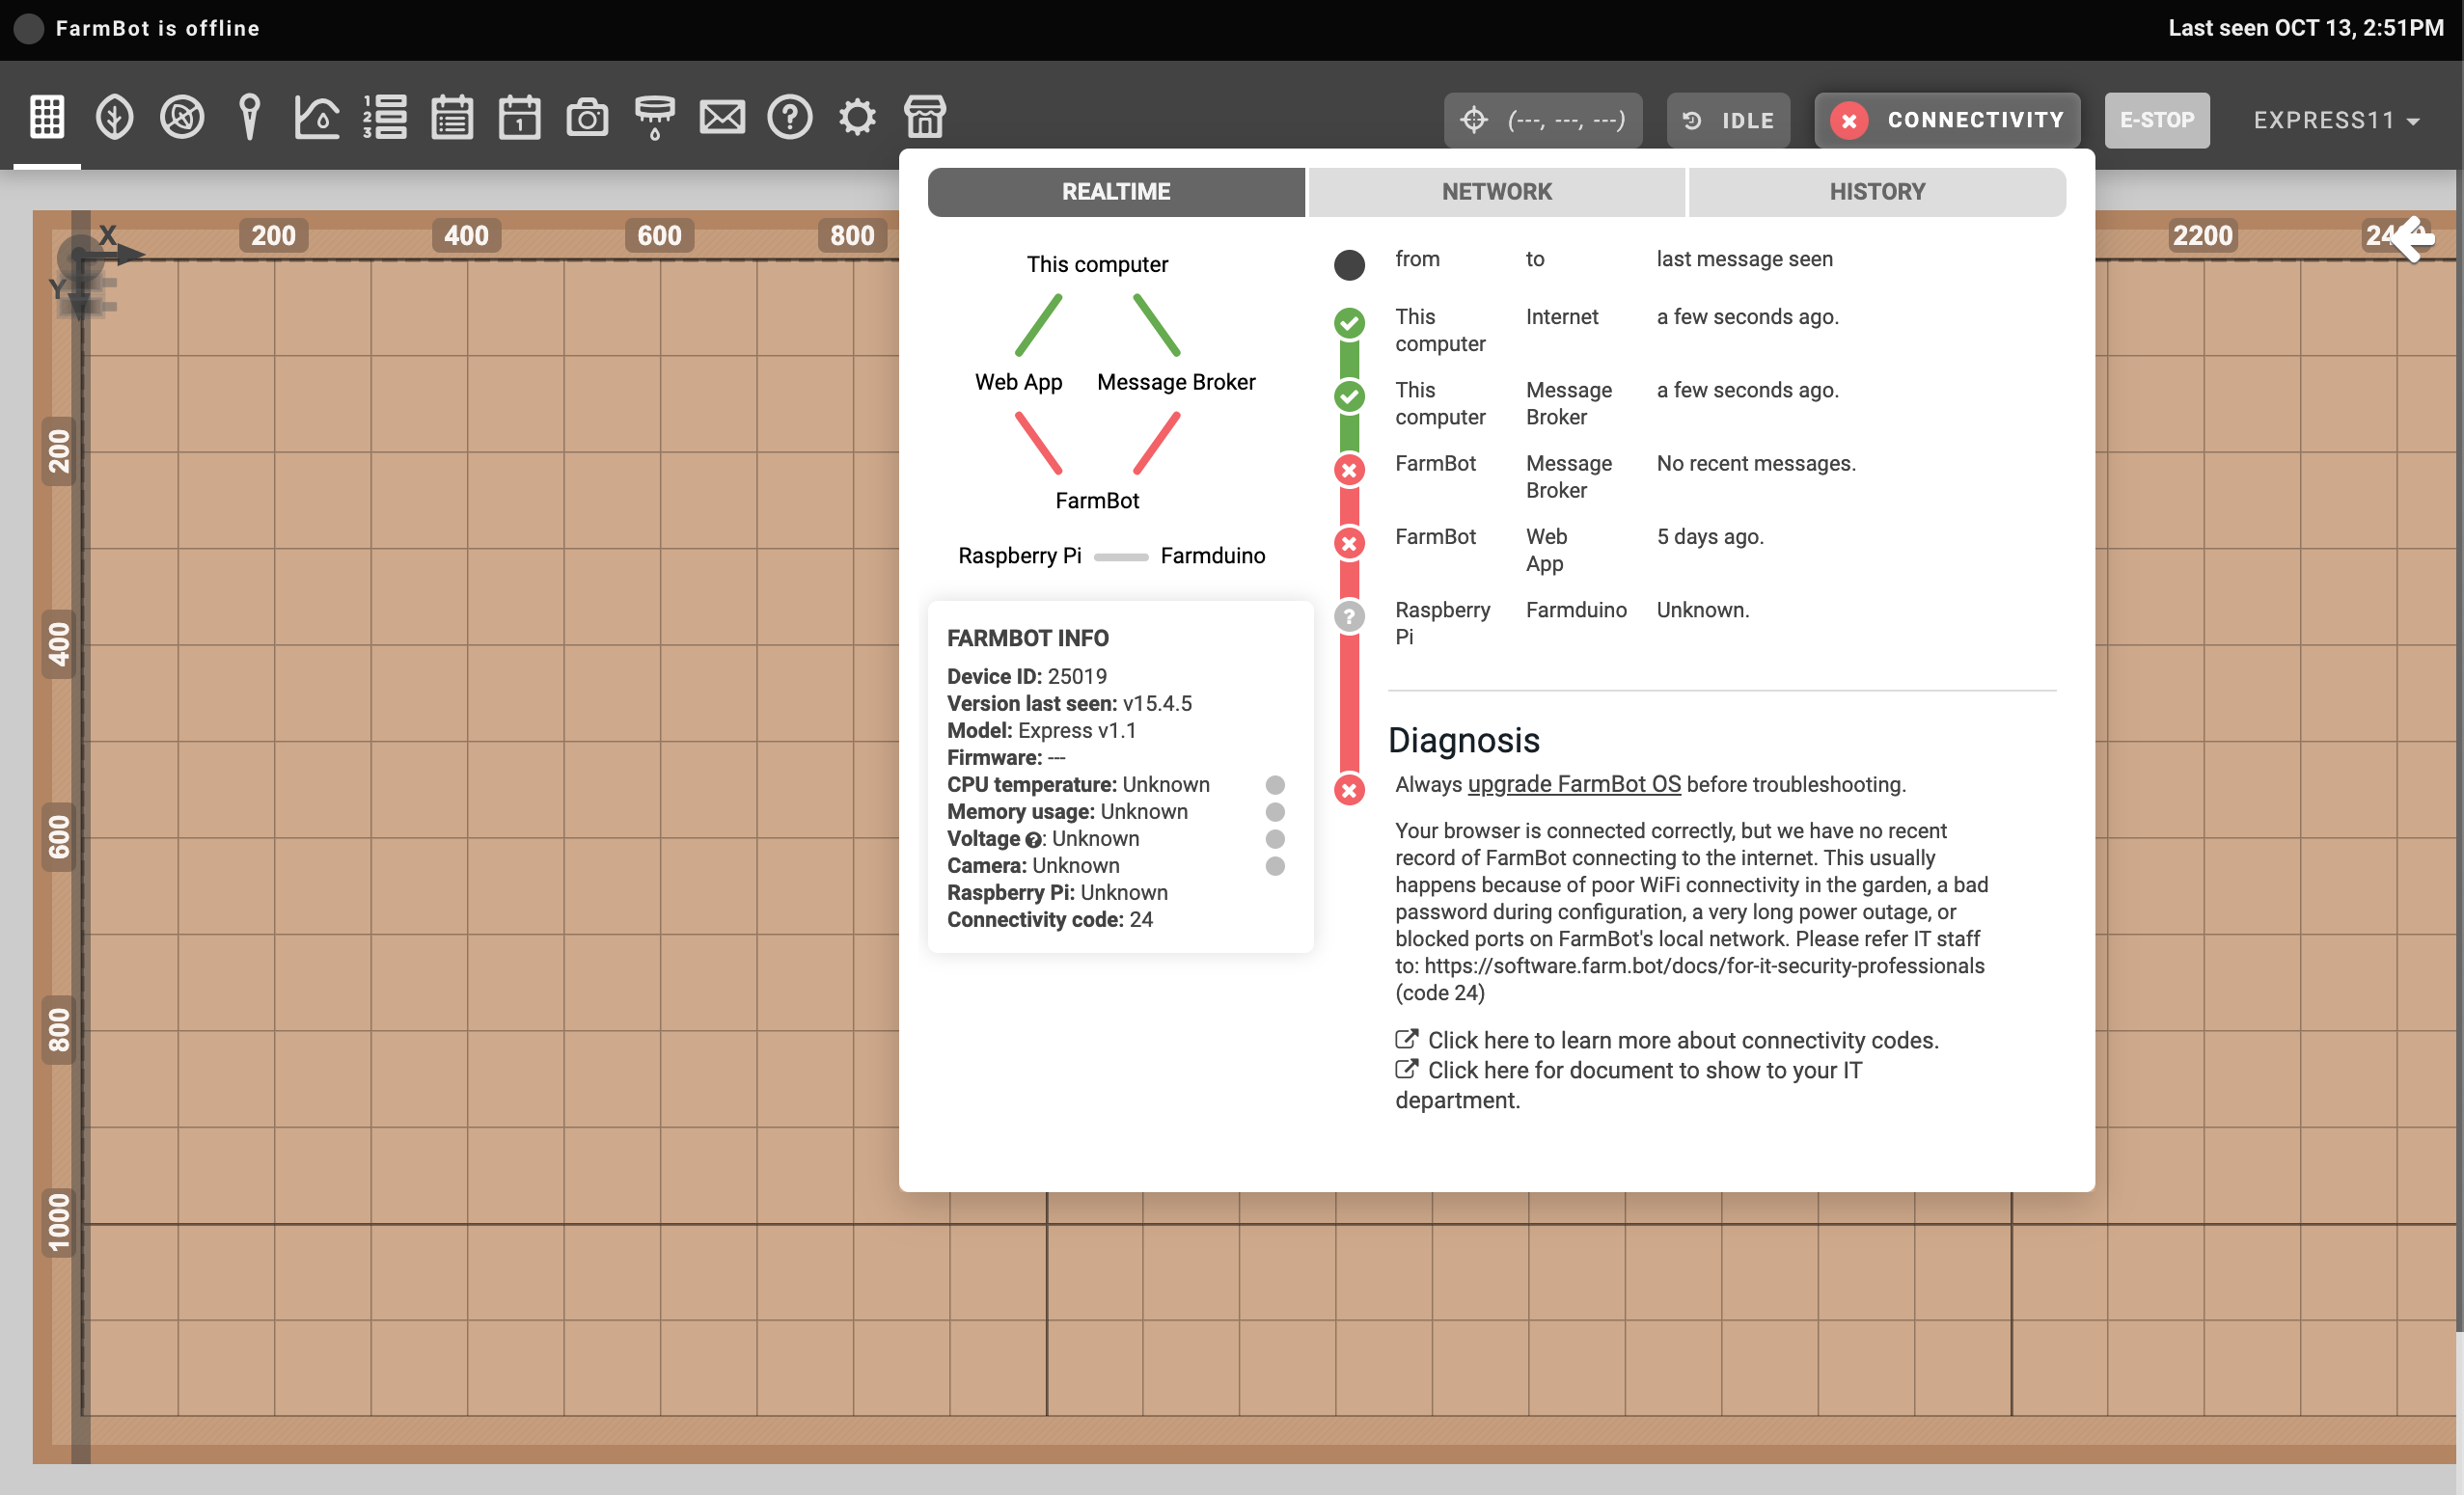Open the Help question-mark icon

[x=789, y=118]
